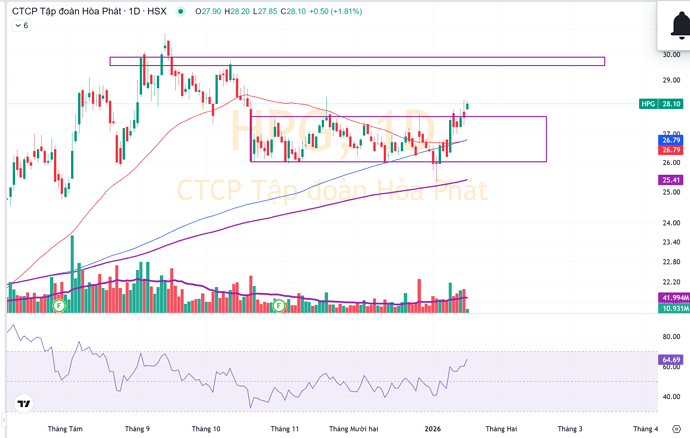Click the Tháng 9 time axis label

(x=137, y=429)
